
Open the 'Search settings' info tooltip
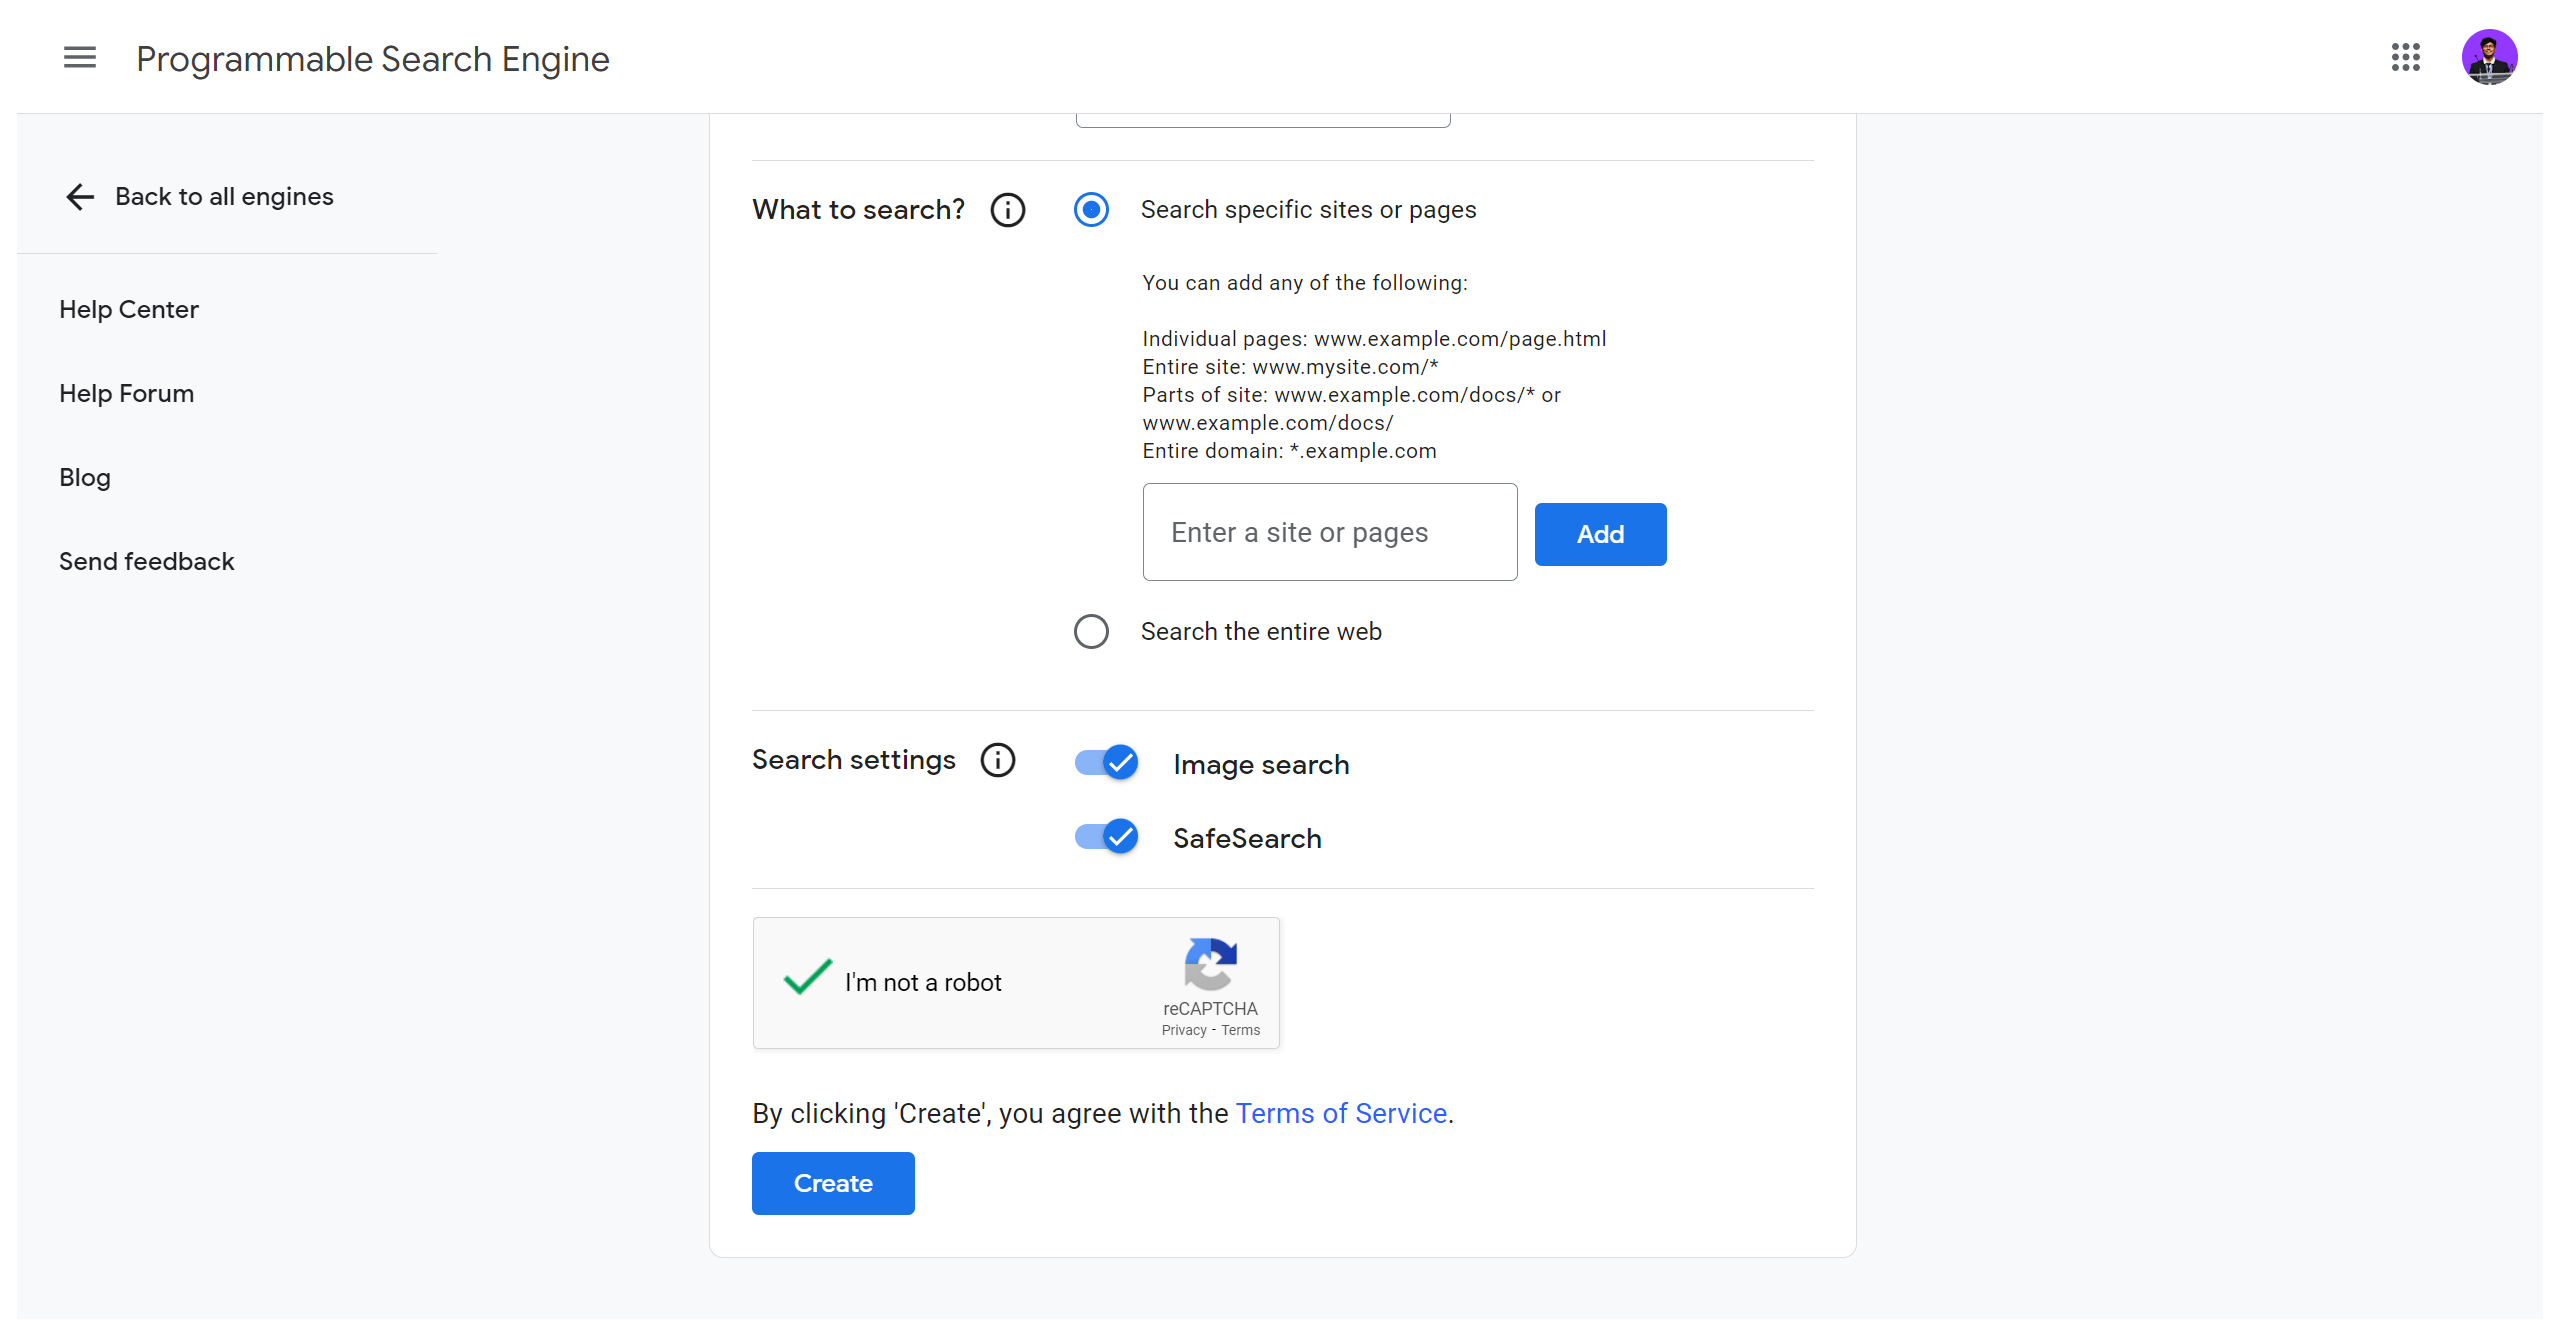997,760
